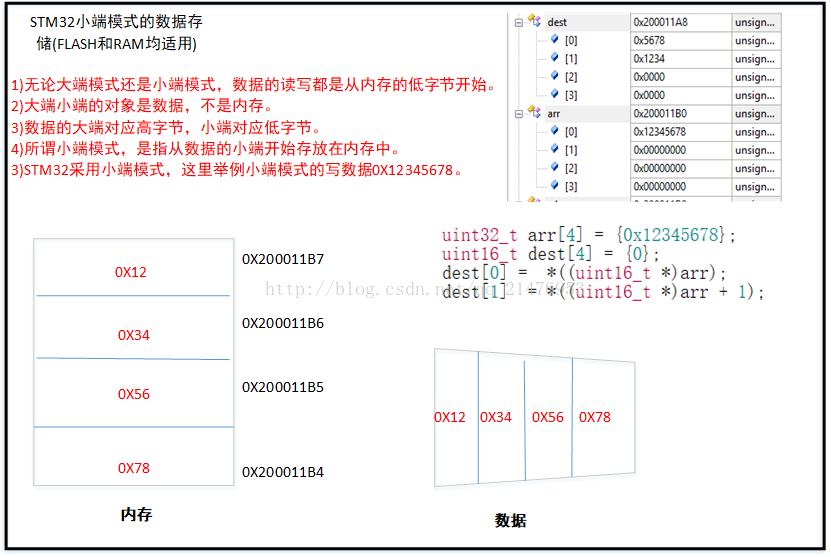Click red note about STM32采用小端模式 0X12345678
Screen dimensions: 831x557
pyautogui.click(x=237, y=170)
